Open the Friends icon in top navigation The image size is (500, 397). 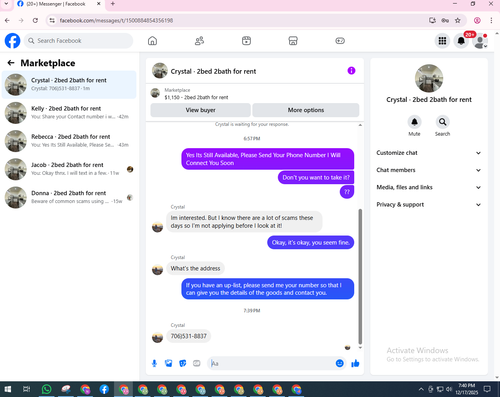click(x=199, y=41)
